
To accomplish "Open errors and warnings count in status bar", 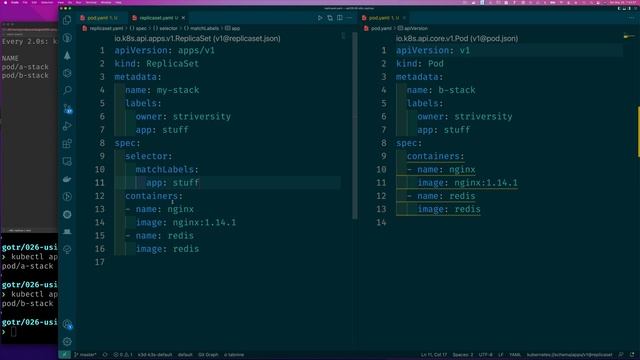I will tap(123, 355).
